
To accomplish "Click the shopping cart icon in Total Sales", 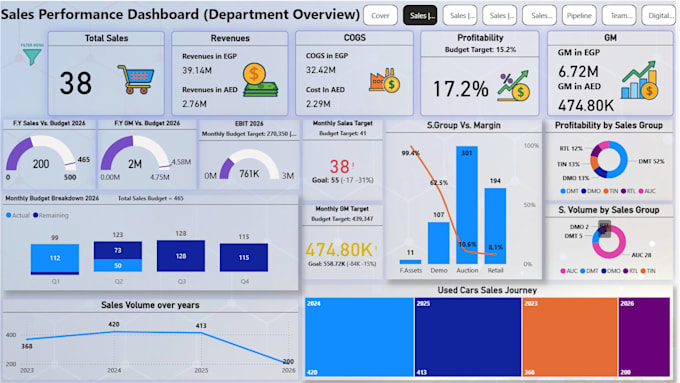I will click(x=136, y=79).
